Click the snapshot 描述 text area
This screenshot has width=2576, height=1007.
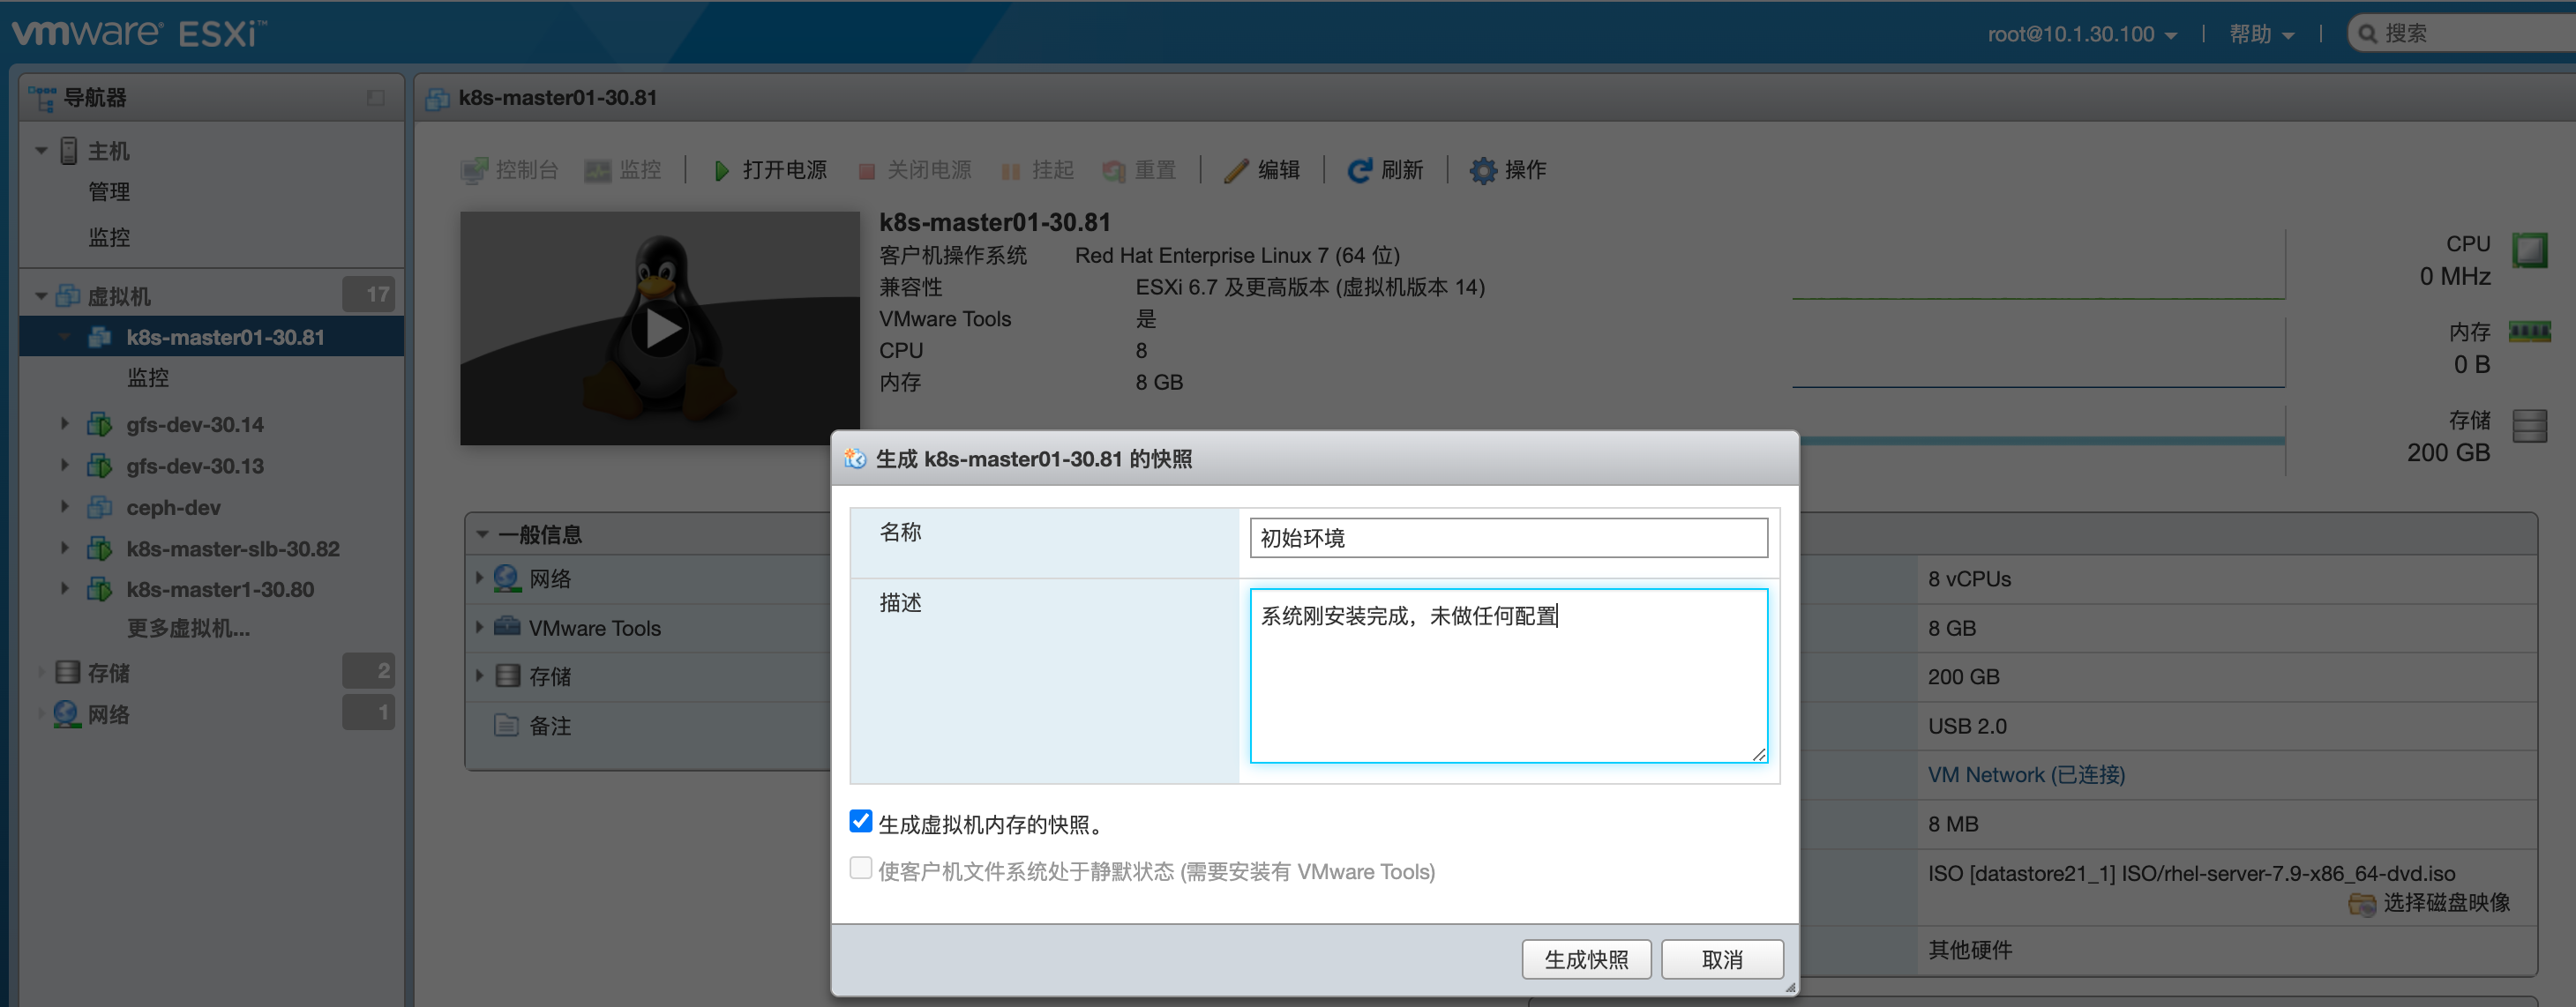pos(1508,676)
